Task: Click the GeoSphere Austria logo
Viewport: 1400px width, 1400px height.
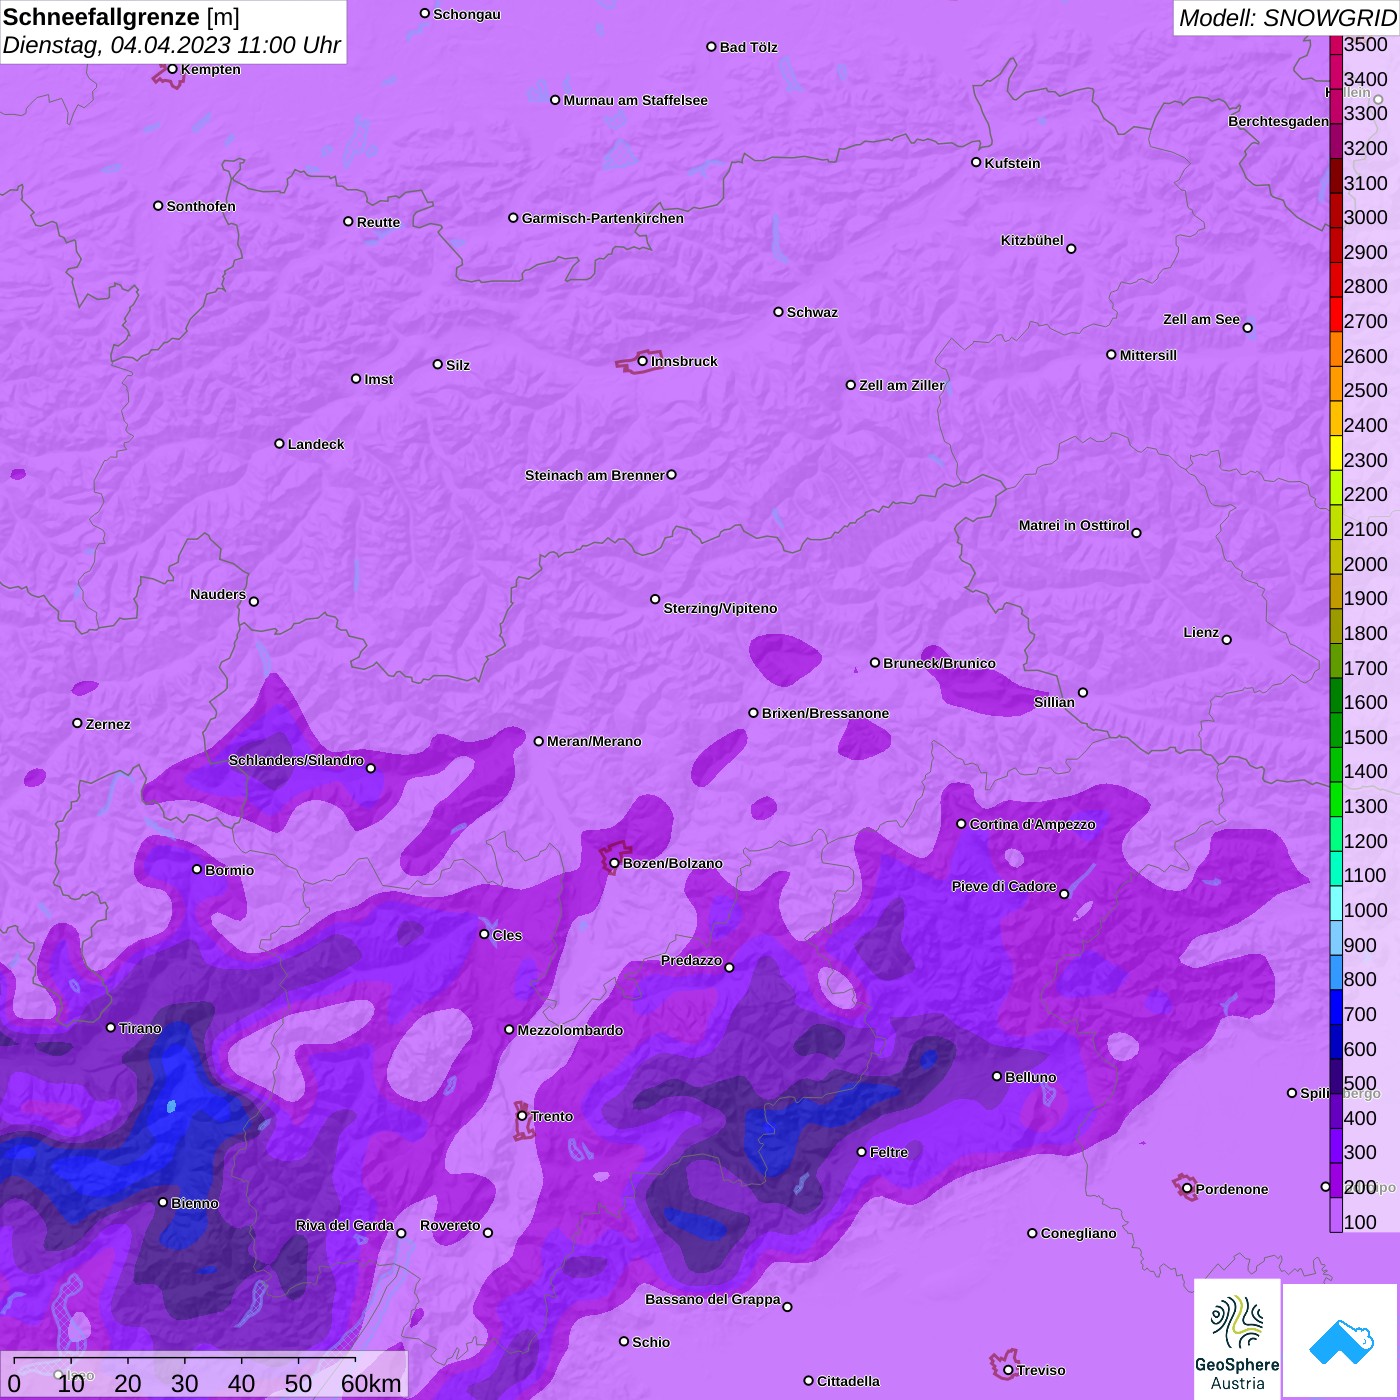Action: pos(1237,1338)
